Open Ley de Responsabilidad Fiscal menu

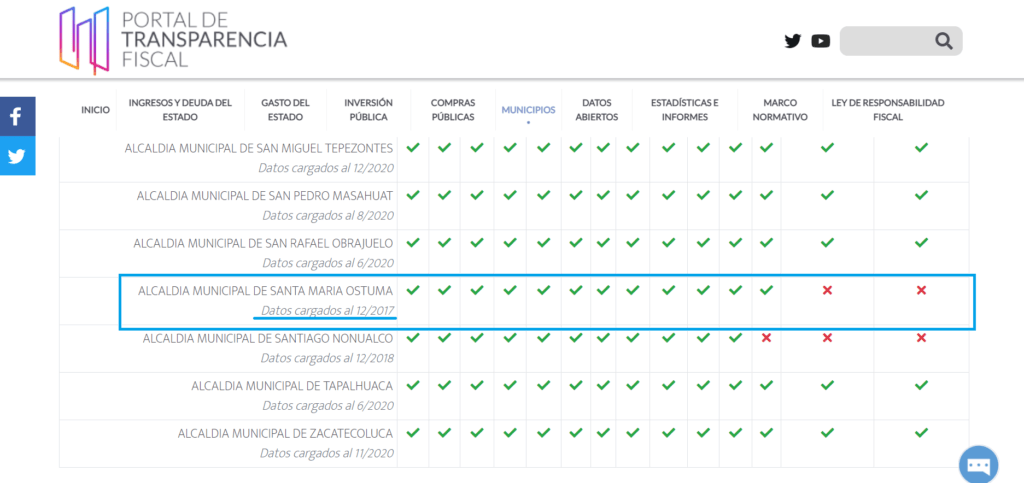tap(888, 110)
